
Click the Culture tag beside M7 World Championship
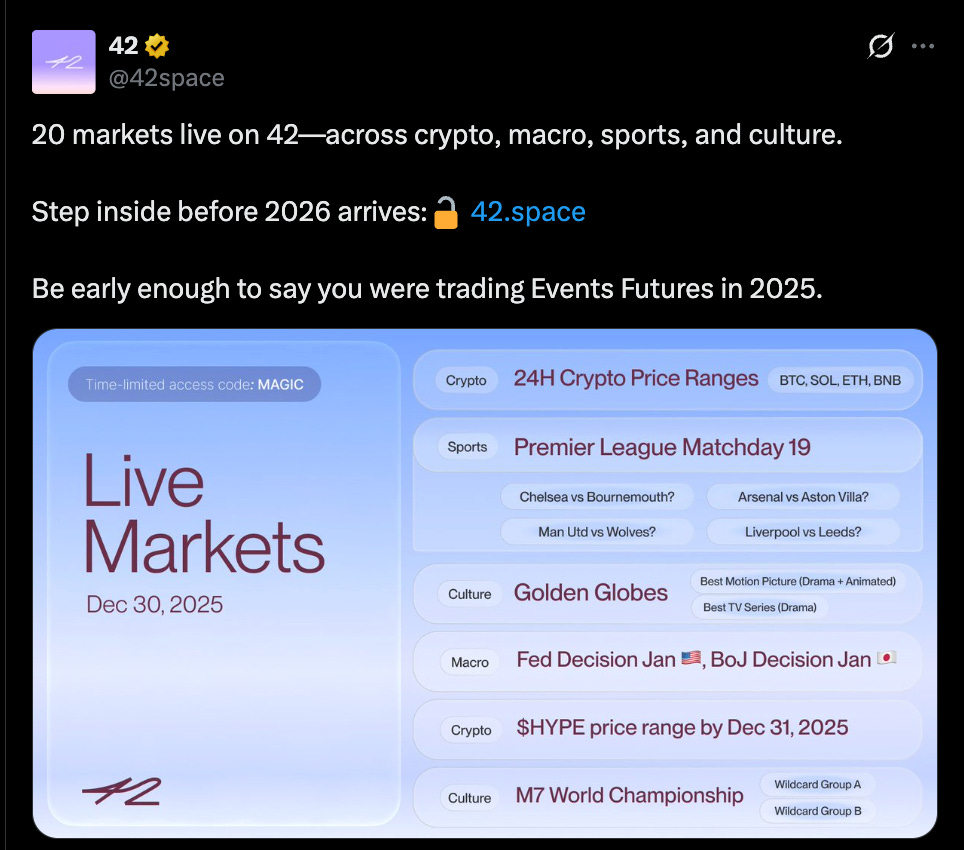point(469,798)
